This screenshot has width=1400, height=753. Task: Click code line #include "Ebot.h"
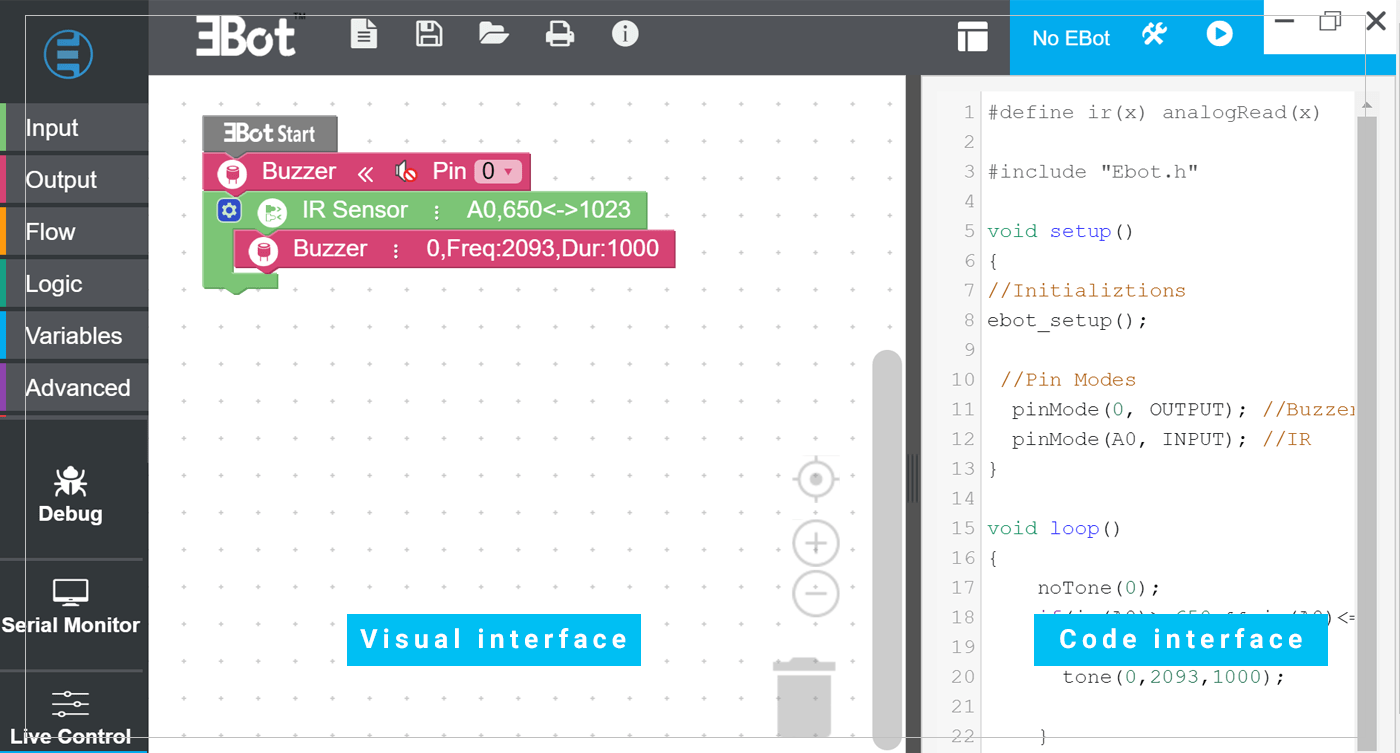[1093, 172]
